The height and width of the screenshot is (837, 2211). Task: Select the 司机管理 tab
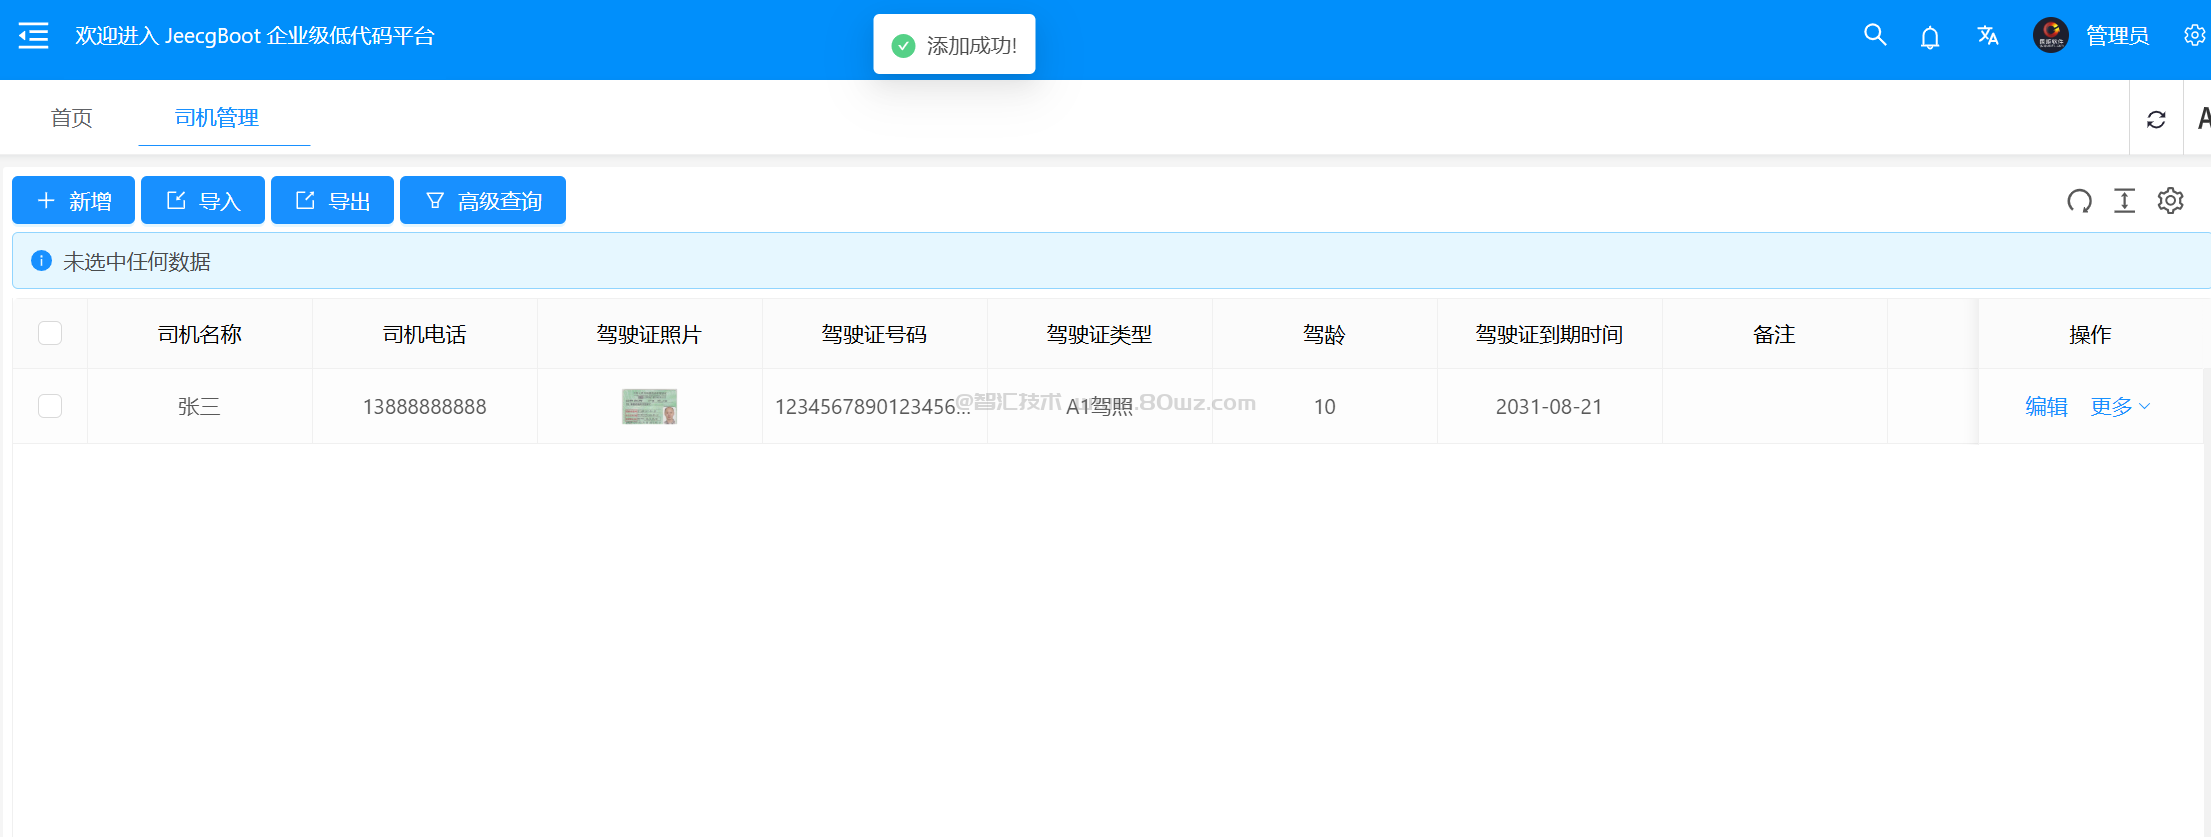(x=217, y=118)
